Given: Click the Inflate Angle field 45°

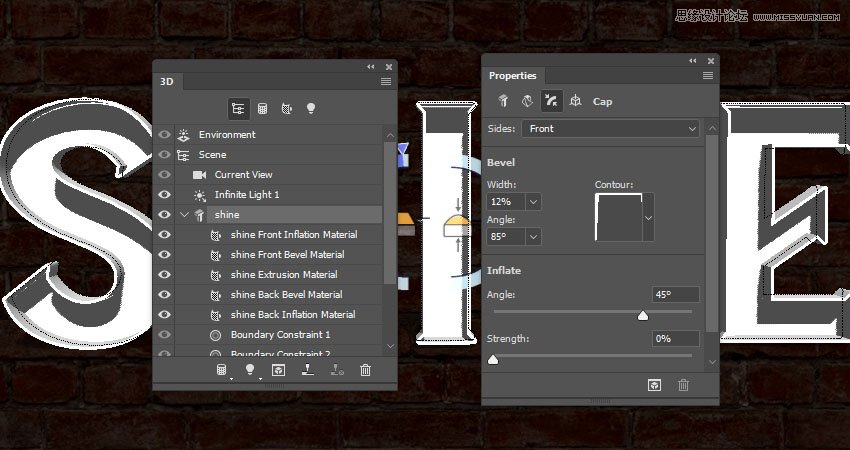Looking at the screenshot, I should coord(675,294).
